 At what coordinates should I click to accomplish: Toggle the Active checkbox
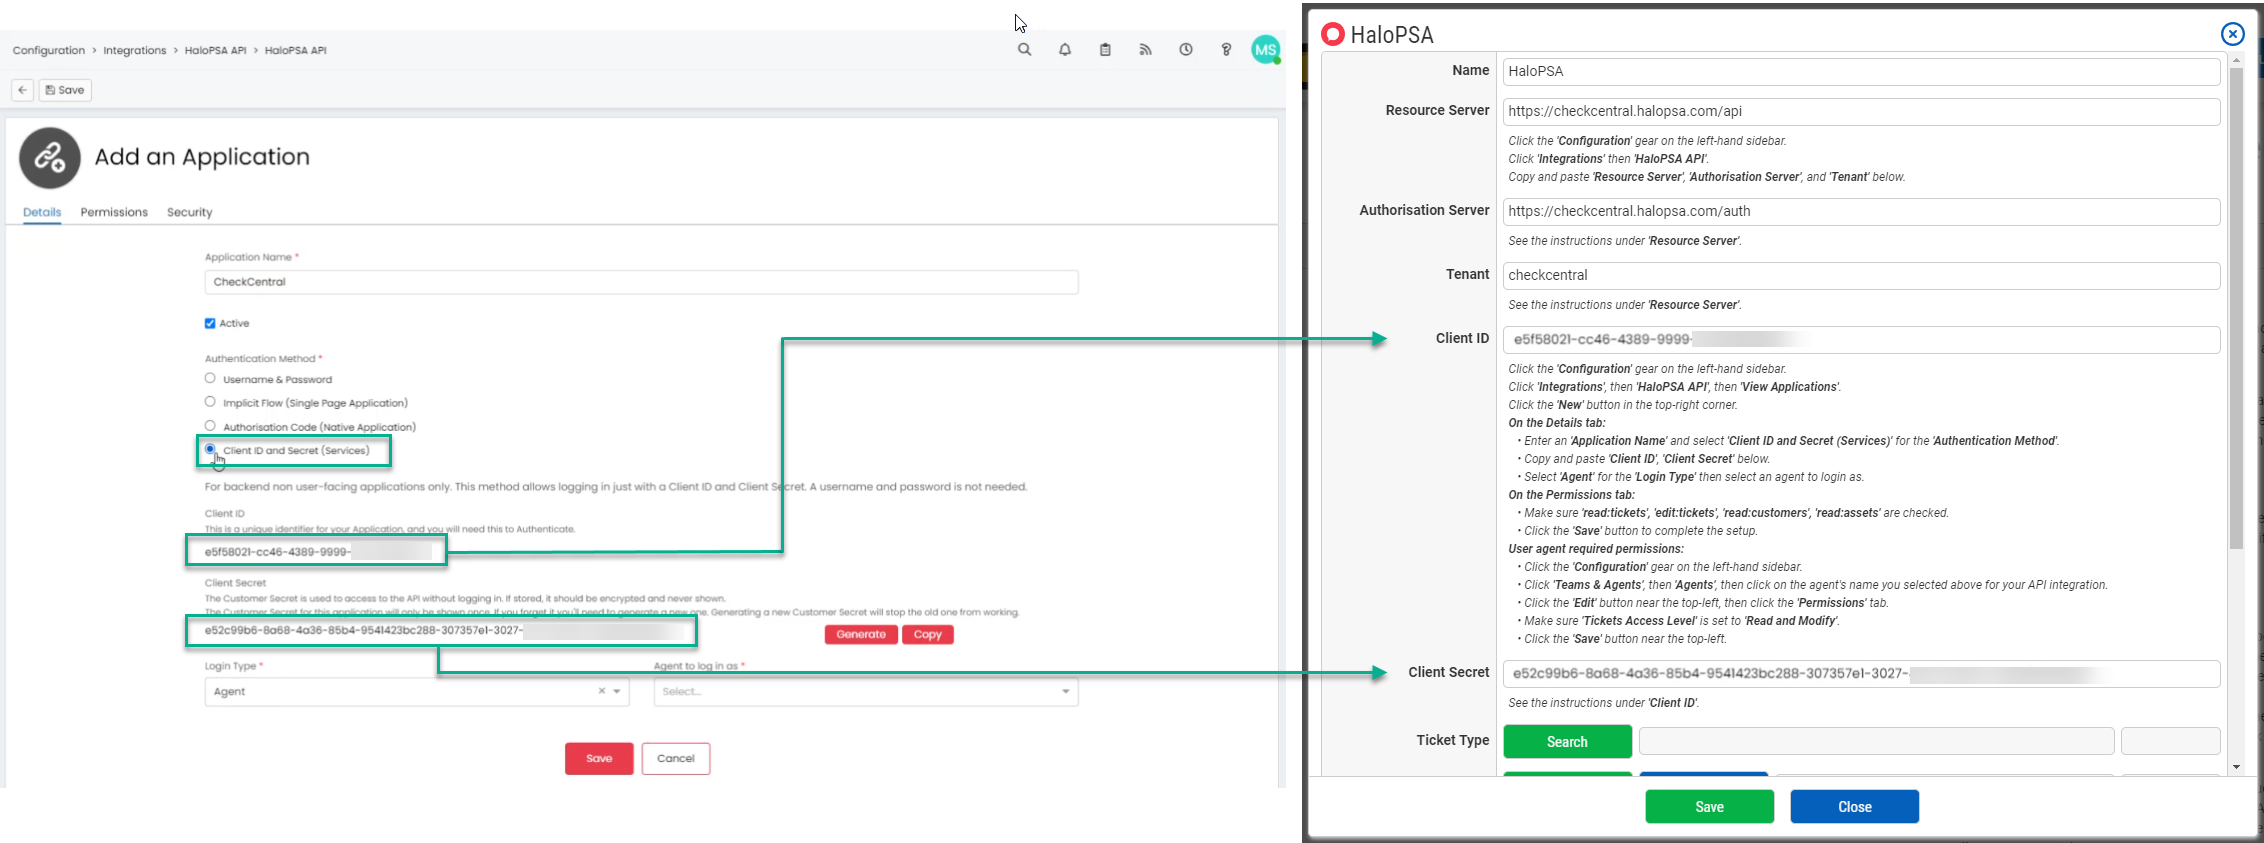[210, 323]
